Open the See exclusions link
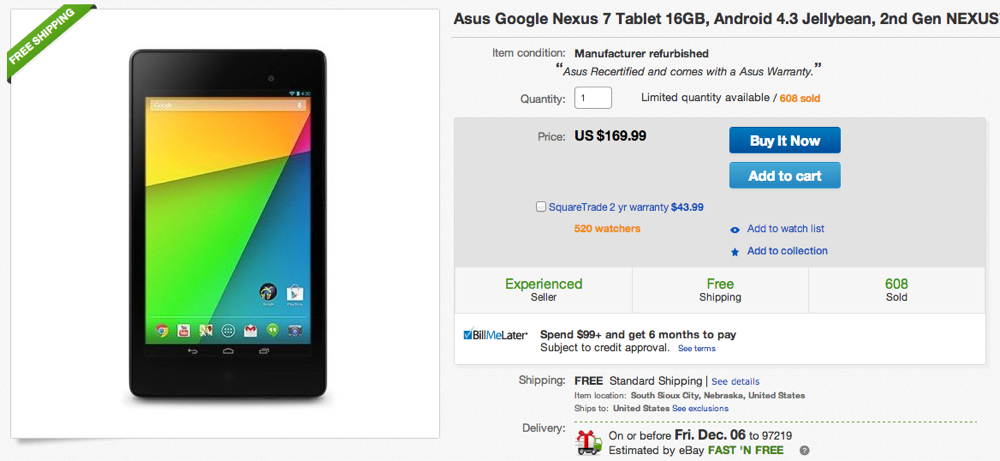 click(700, 408)
